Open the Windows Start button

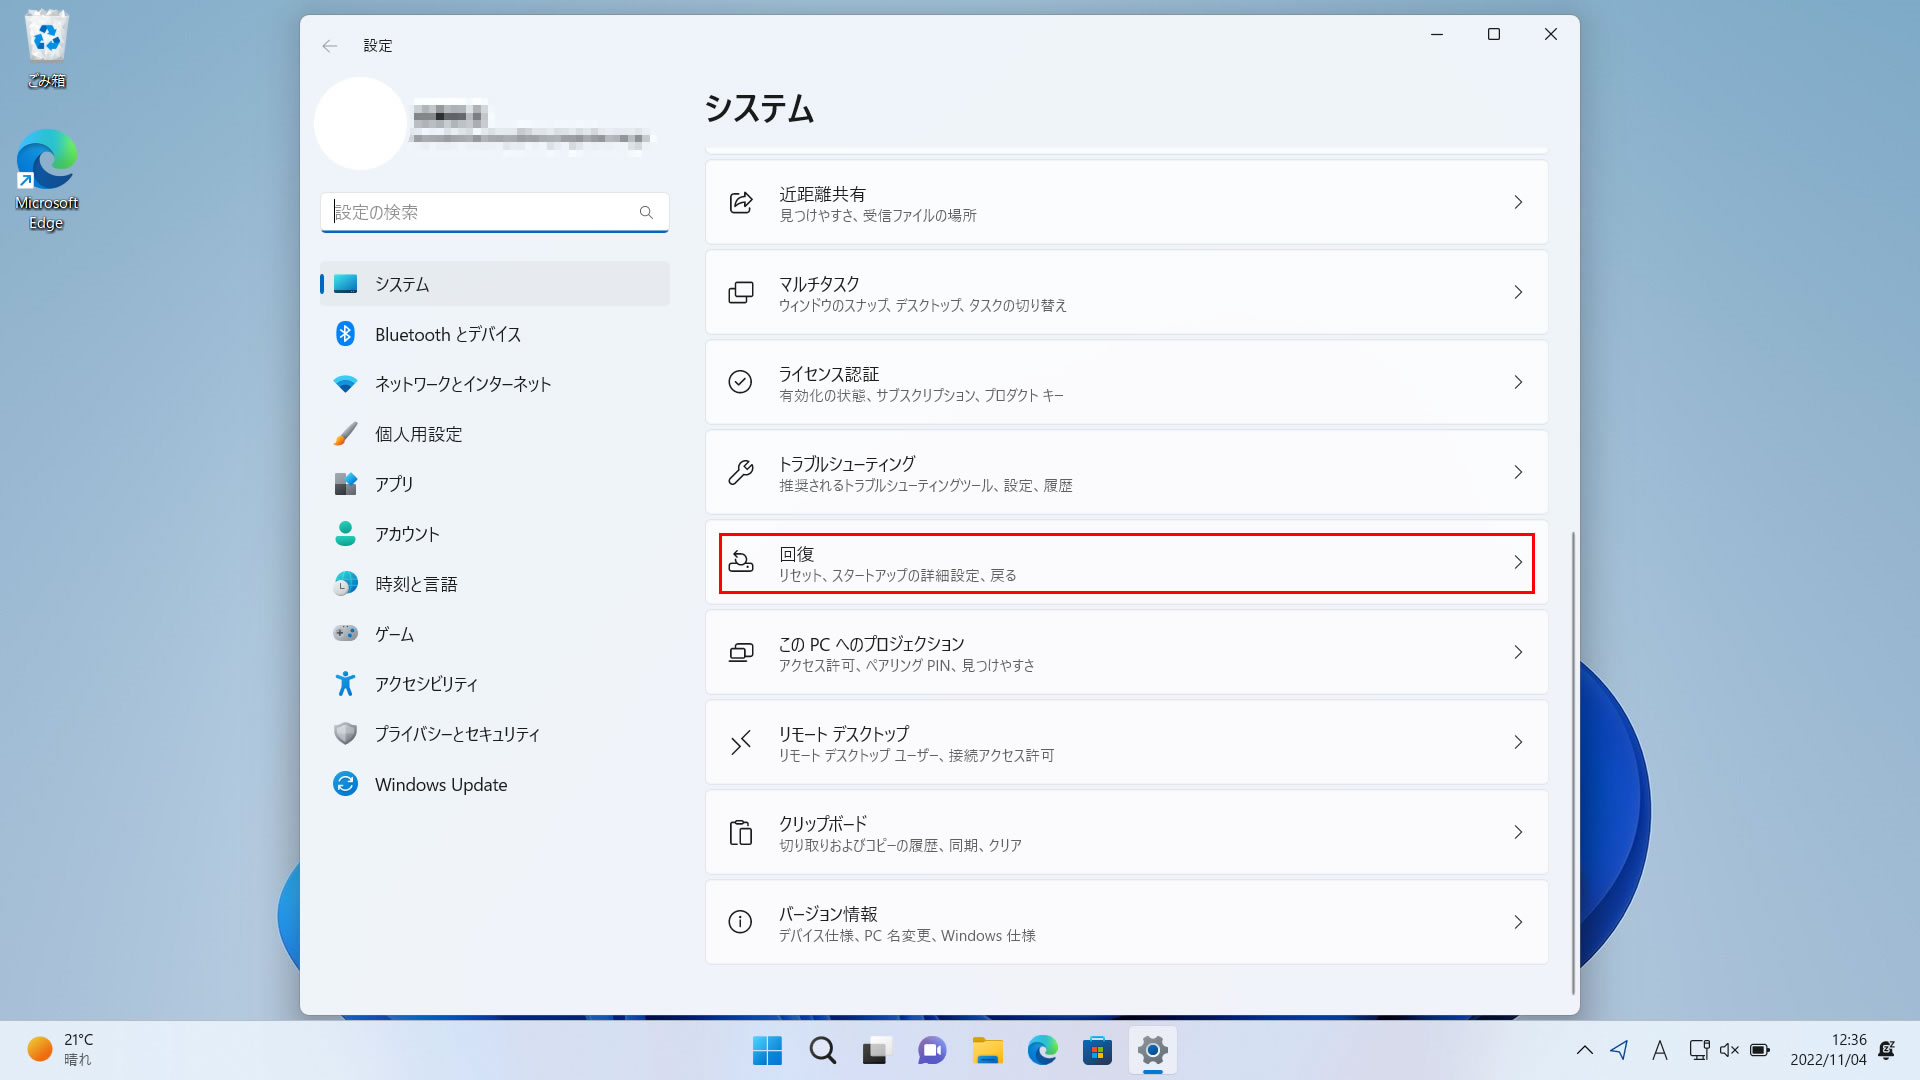(767, 1051)
